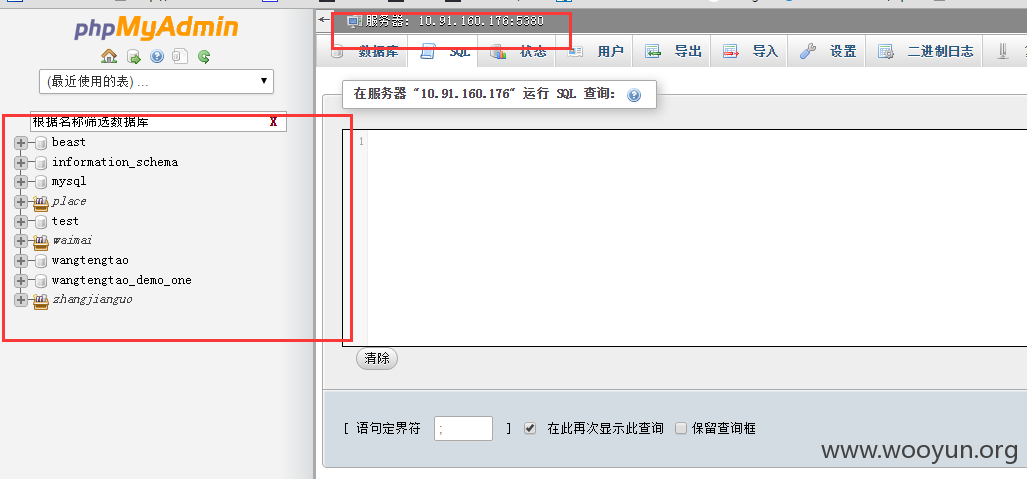The width and height of the screenshot is (1027, 479).
Task: Click the phpMyAdmin logo
Action: click(x=156, y=28)
